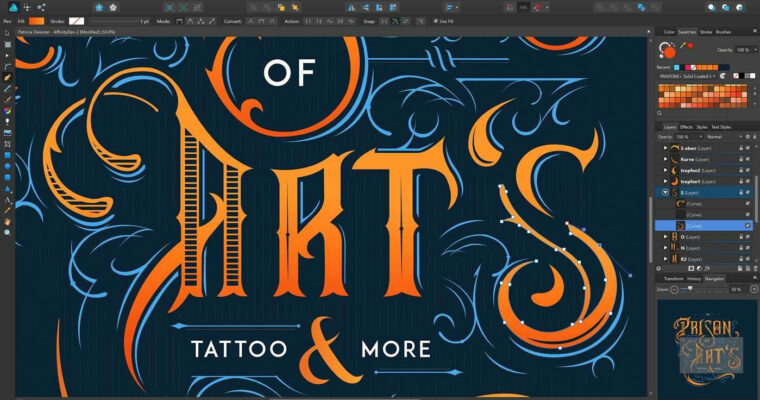The width and height of the screenshot is (760, 400).
Task: Select the Transparency tool
Action: pyautogui.click(x=7, y=121)
